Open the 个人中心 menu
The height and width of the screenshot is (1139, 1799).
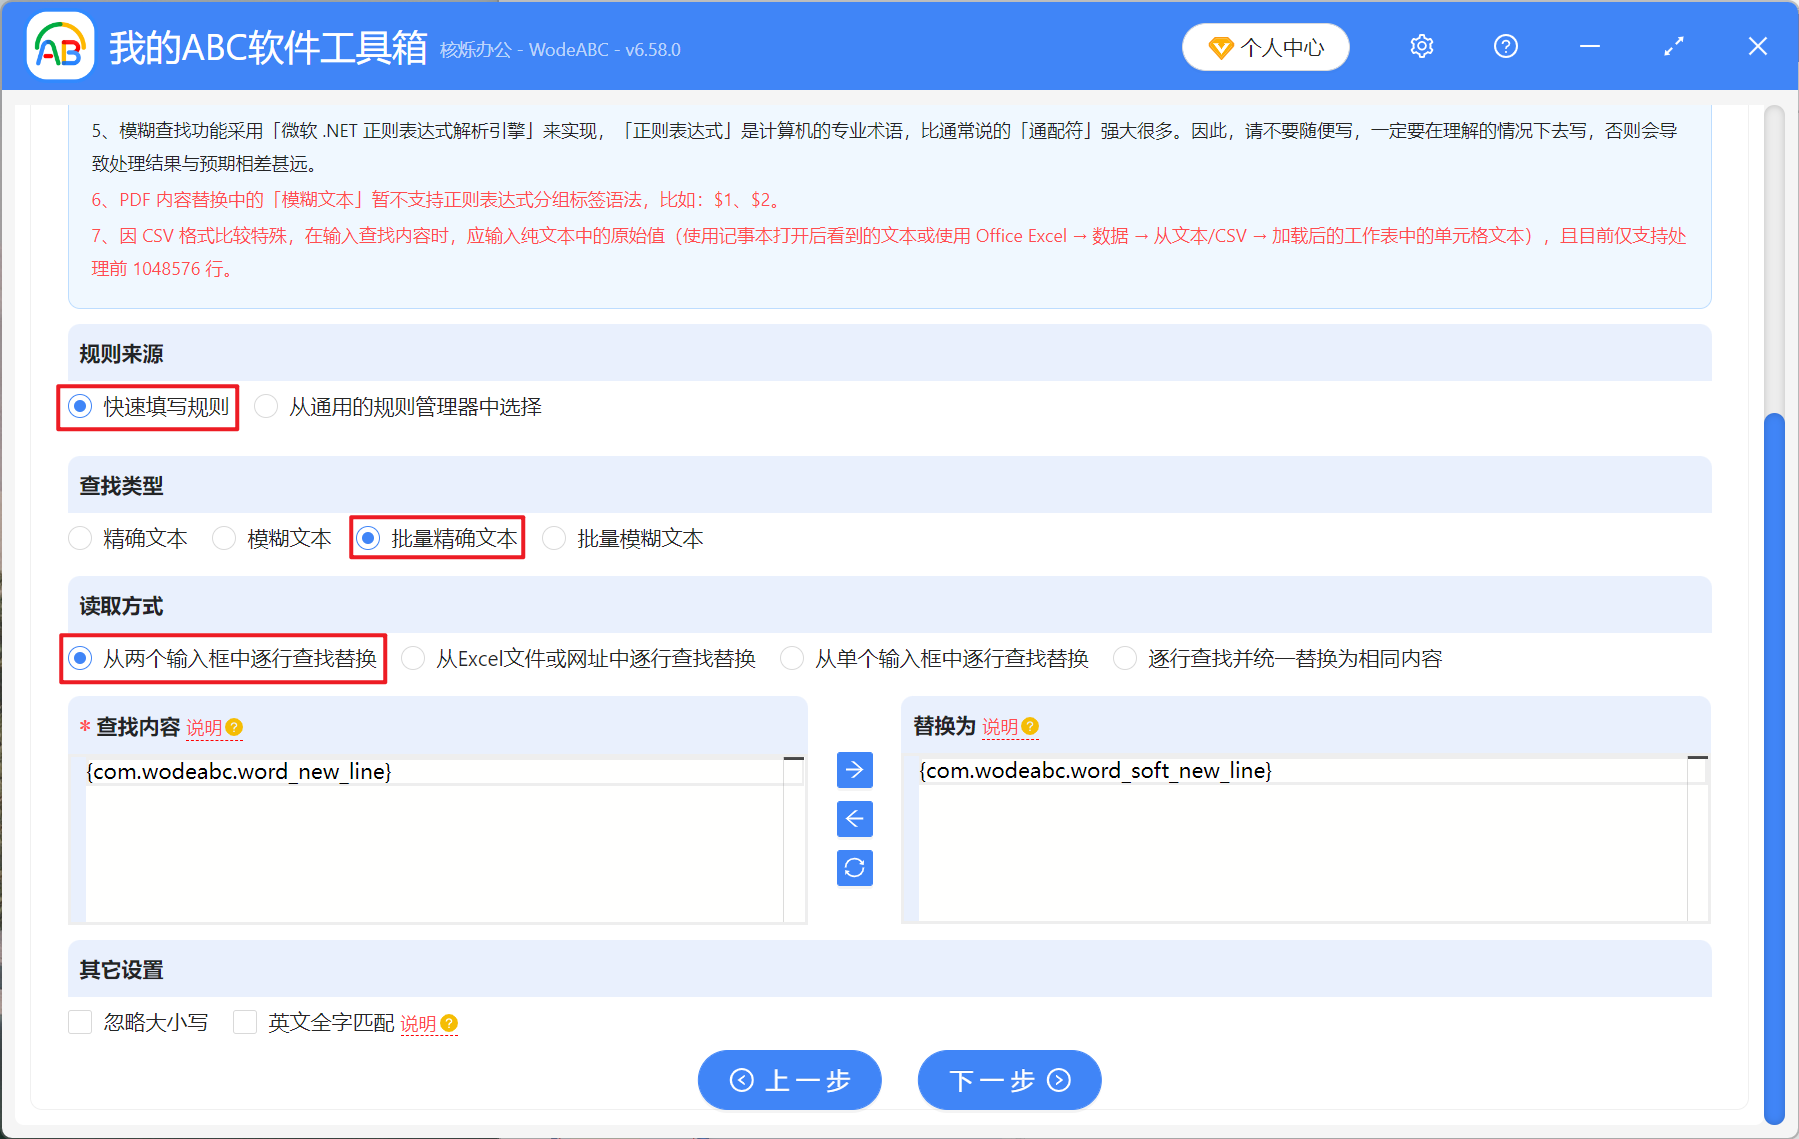1265,46
